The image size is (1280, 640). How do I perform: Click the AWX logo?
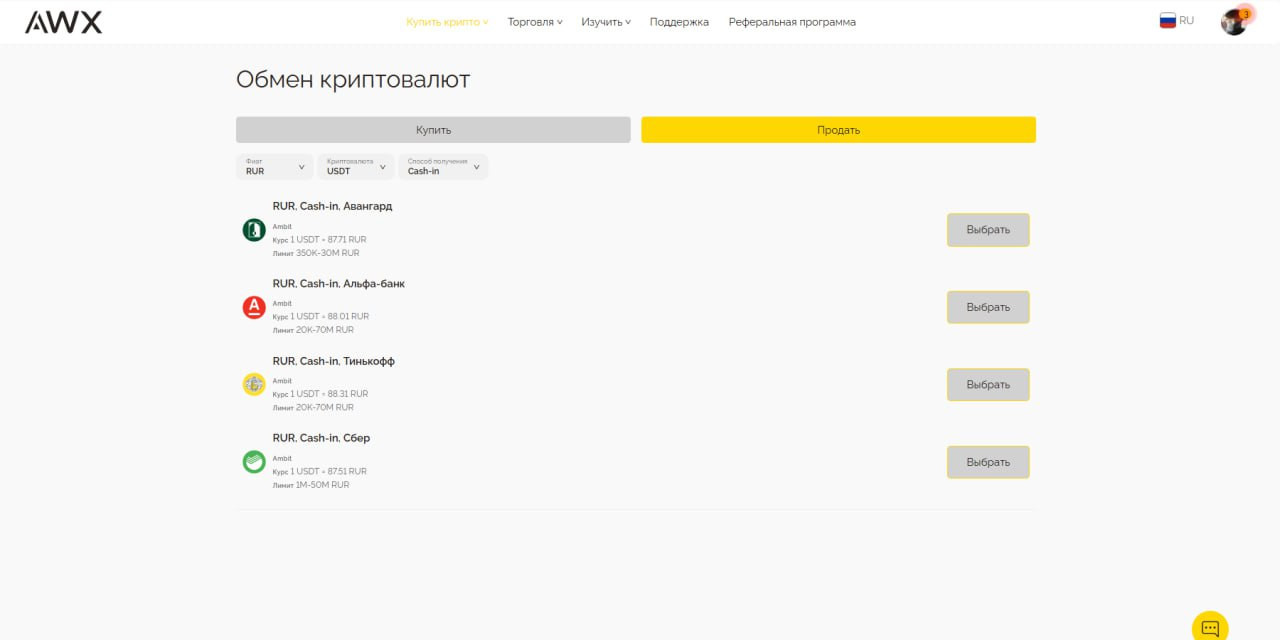[x=63, y=22]
